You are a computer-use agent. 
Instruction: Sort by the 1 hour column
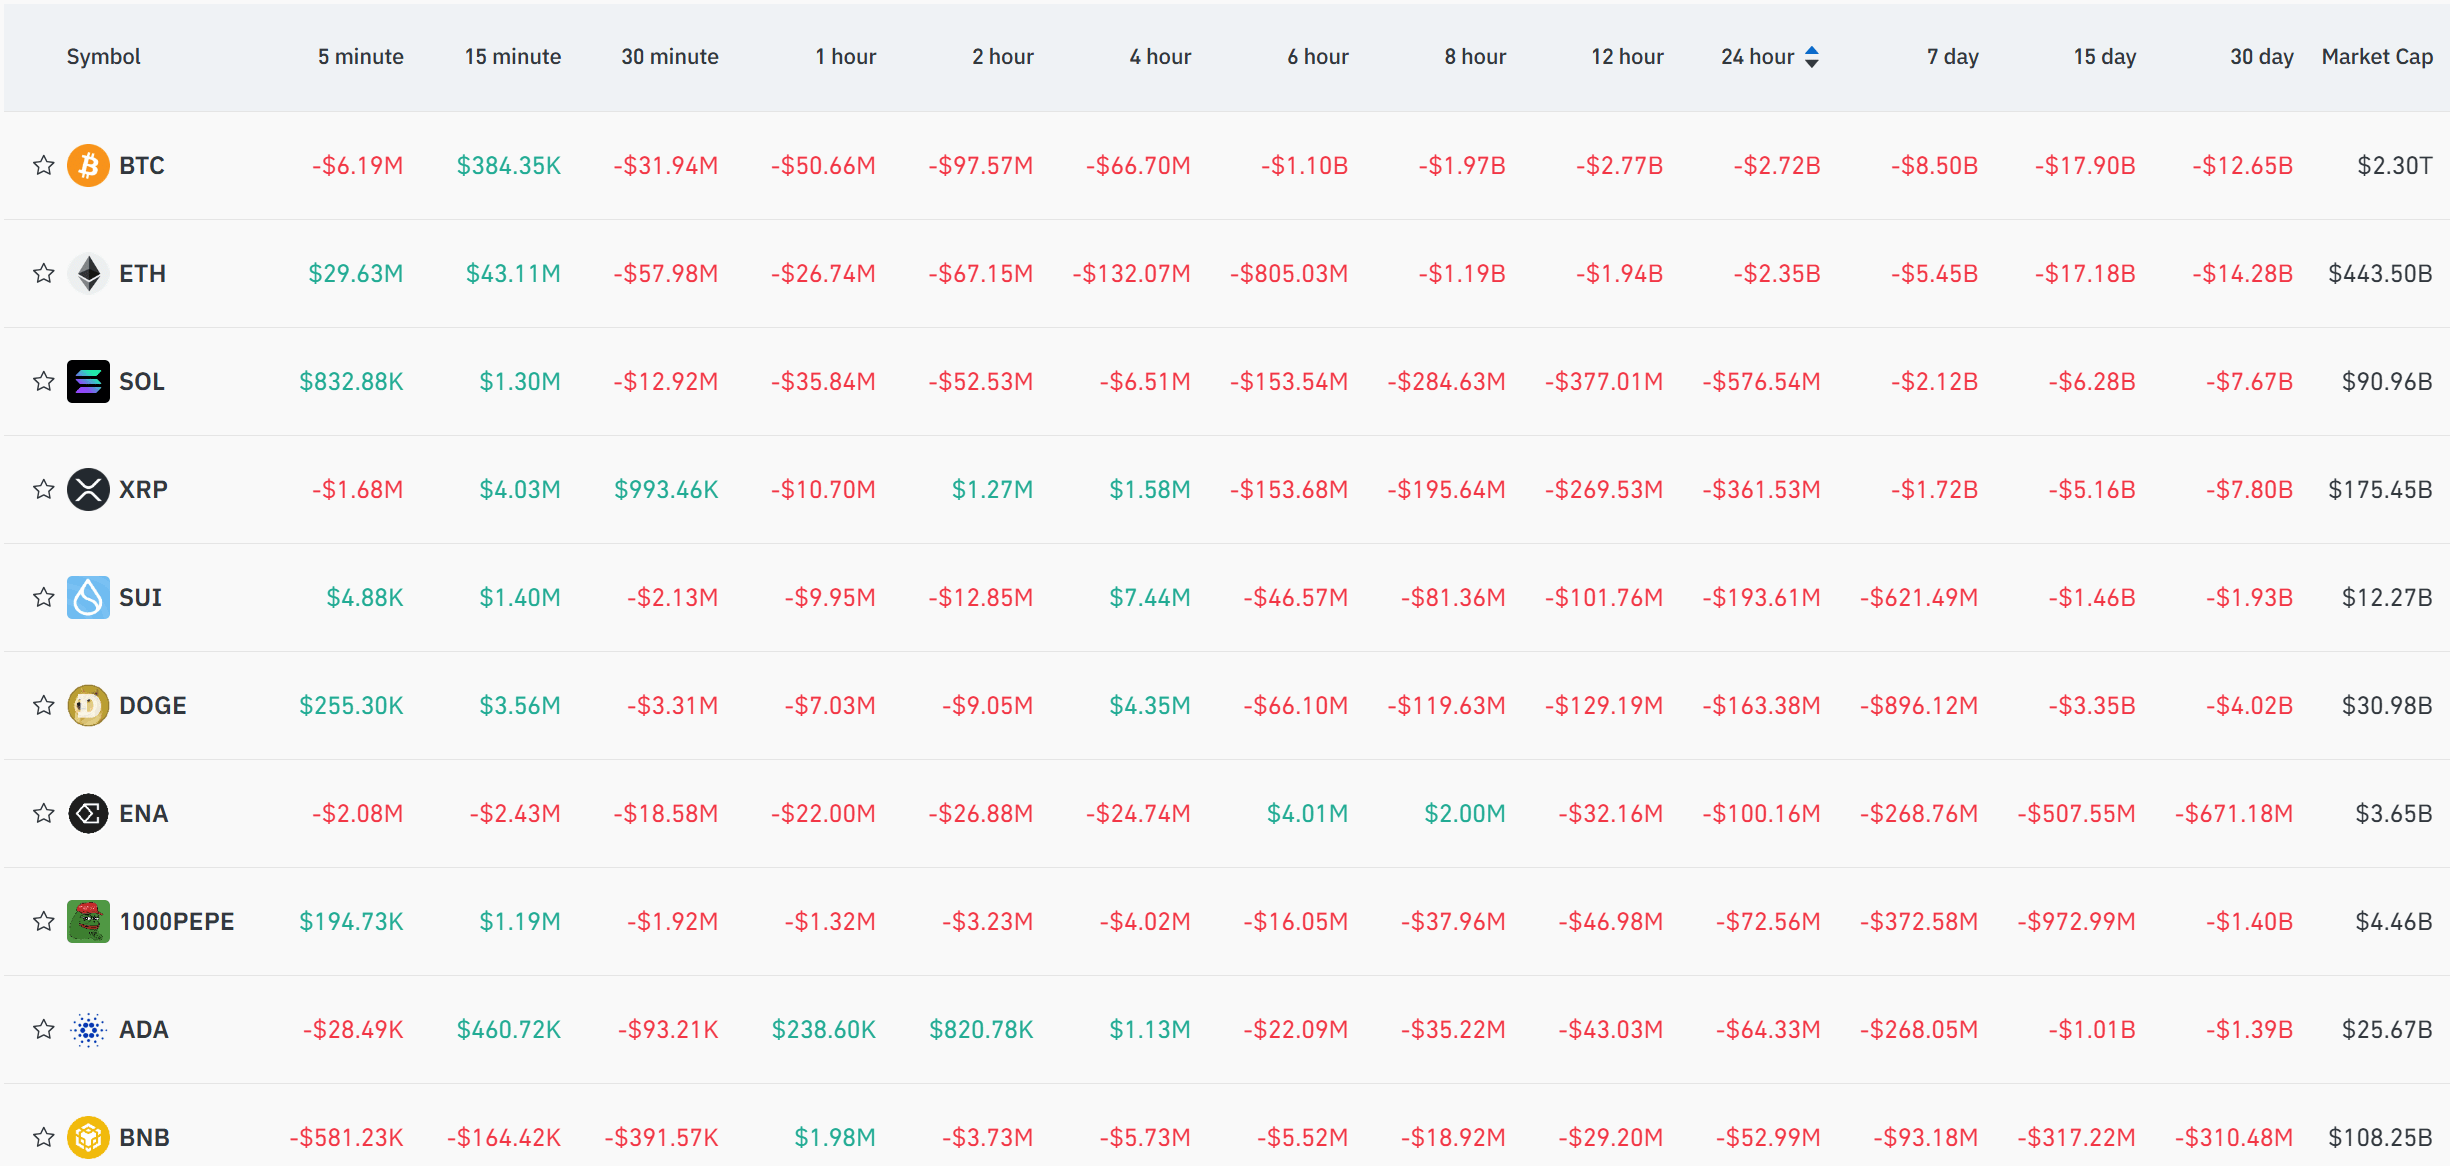pos(846,57)
